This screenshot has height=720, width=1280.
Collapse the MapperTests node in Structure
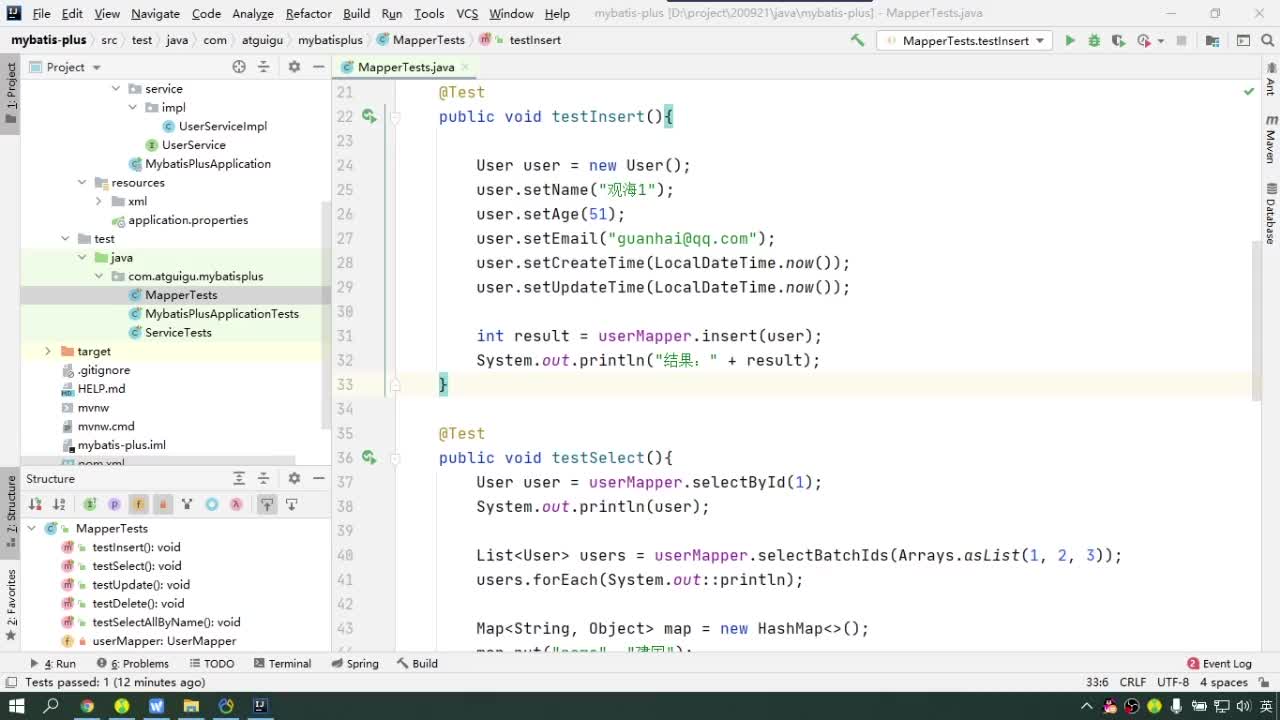pyautogui.click(x=32, y=528)
